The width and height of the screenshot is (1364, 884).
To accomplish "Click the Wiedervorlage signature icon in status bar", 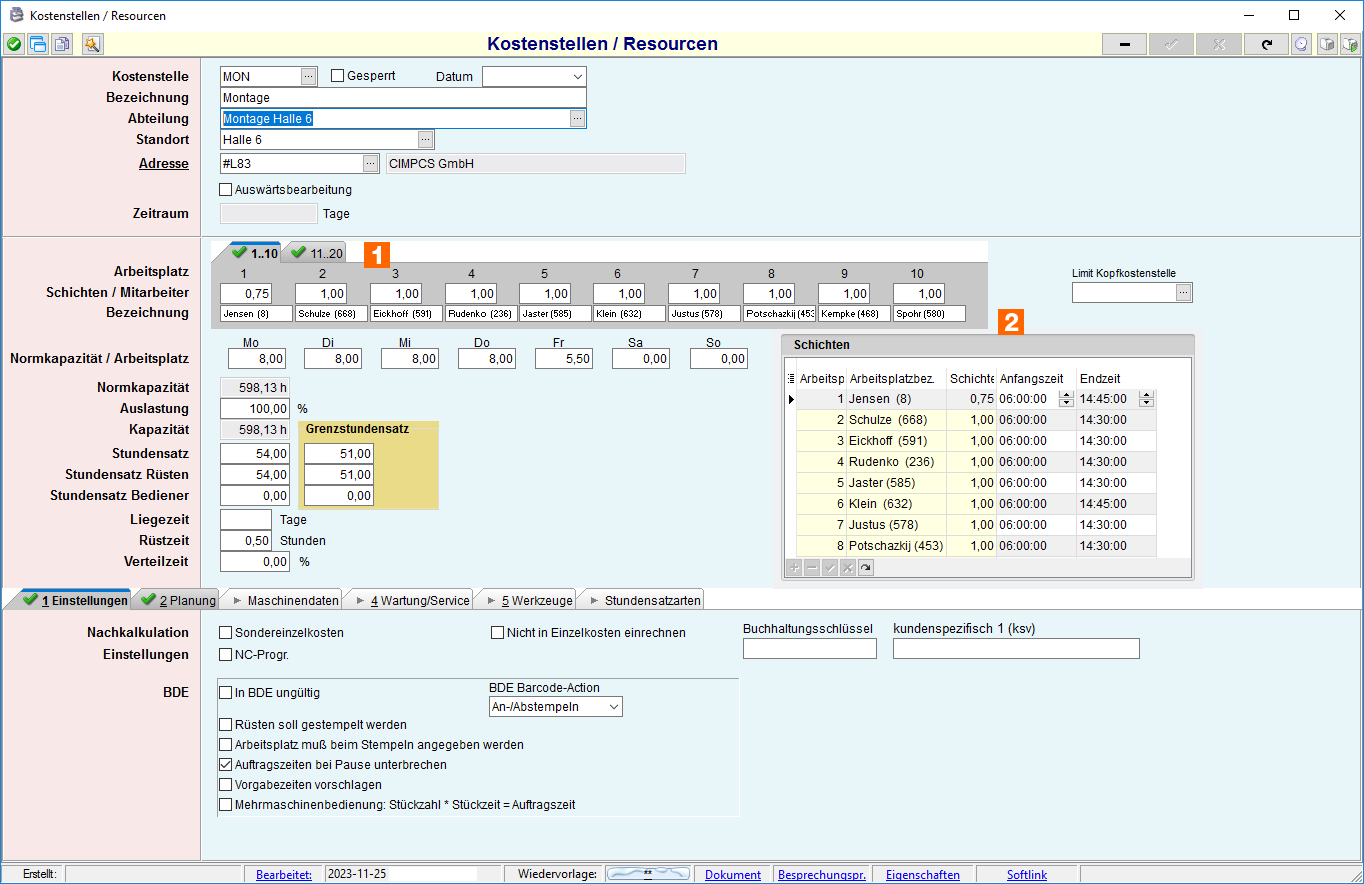I will [x=648, y=873].
